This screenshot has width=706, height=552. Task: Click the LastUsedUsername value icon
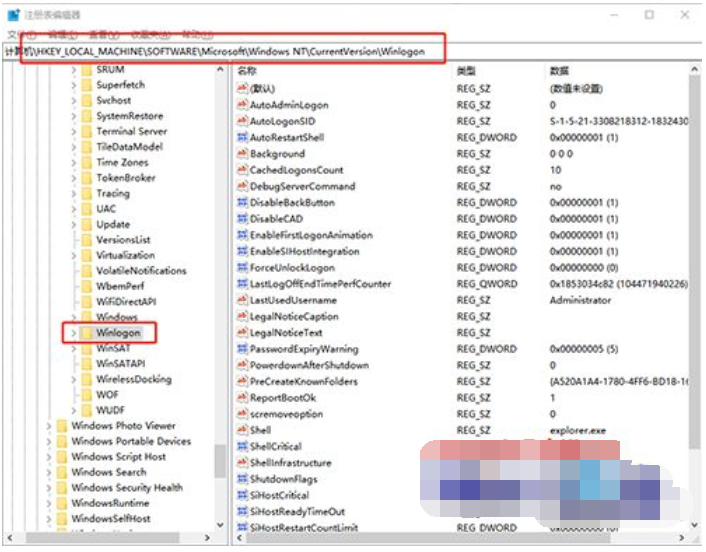click(x=242, y=300)
